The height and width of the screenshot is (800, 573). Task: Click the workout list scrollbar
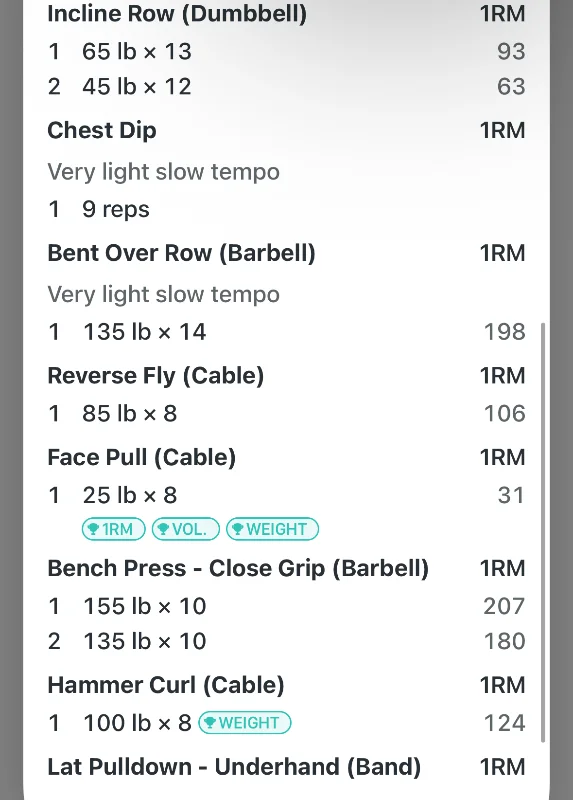tap(543, 532)
